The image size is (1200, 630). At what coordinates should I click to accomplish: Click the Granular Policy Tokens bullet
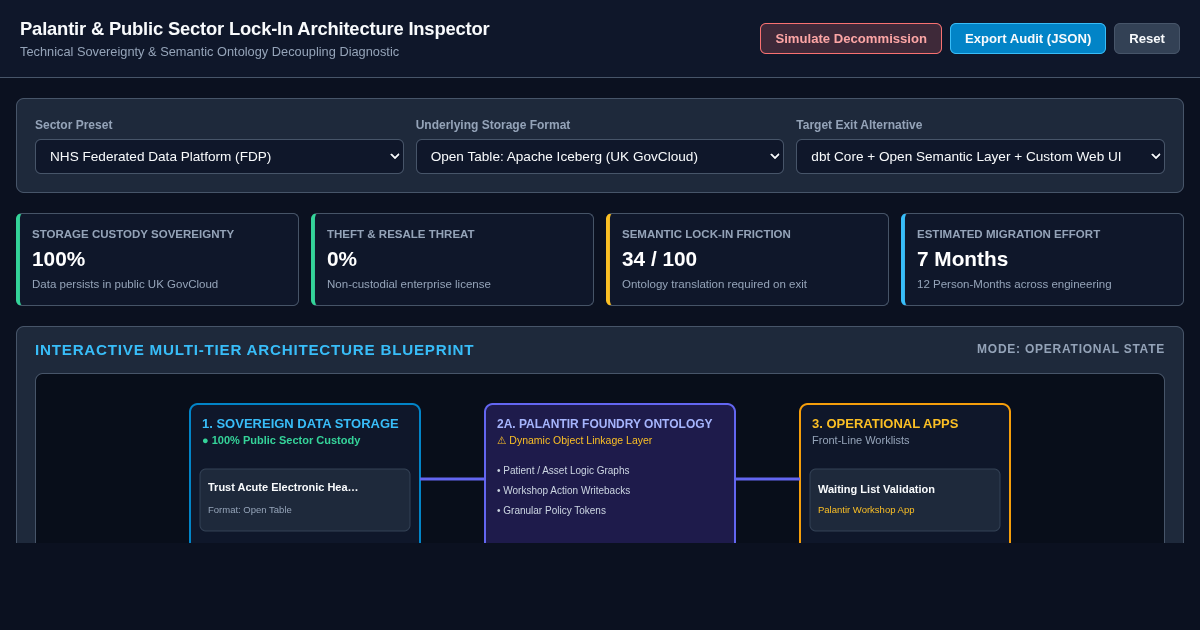551,510
